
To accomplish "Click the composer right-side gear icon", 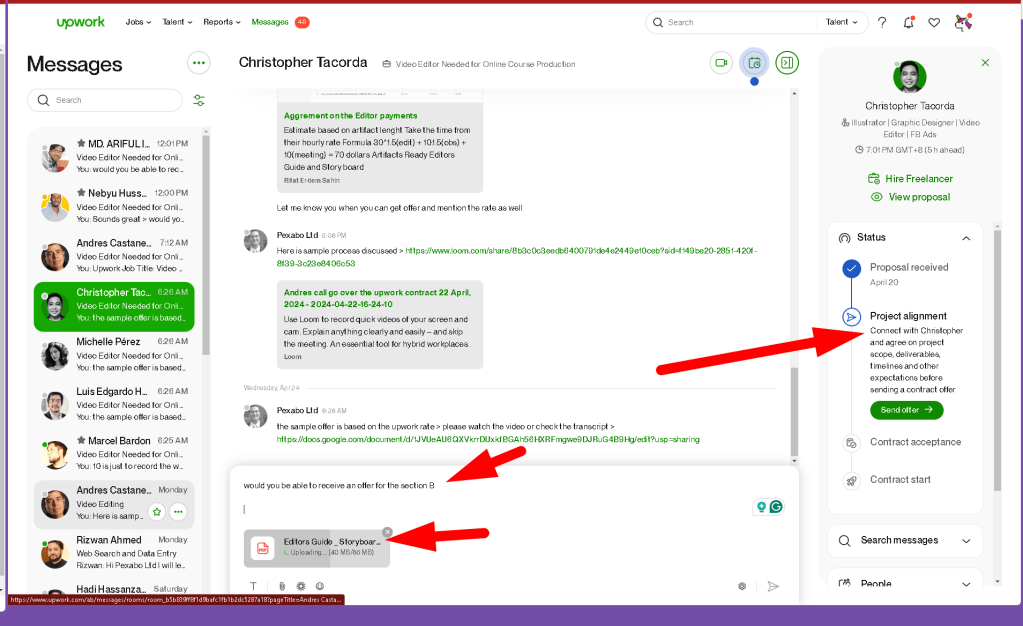I will point(742,586).
